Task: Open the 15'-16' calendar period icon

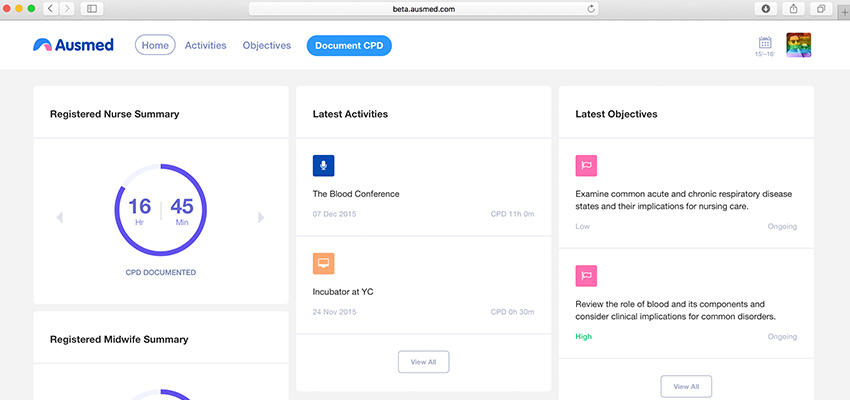Action: (765, 46)
